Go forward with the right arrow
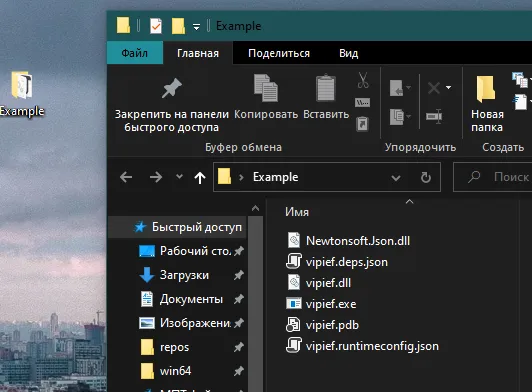 [156, 177]
